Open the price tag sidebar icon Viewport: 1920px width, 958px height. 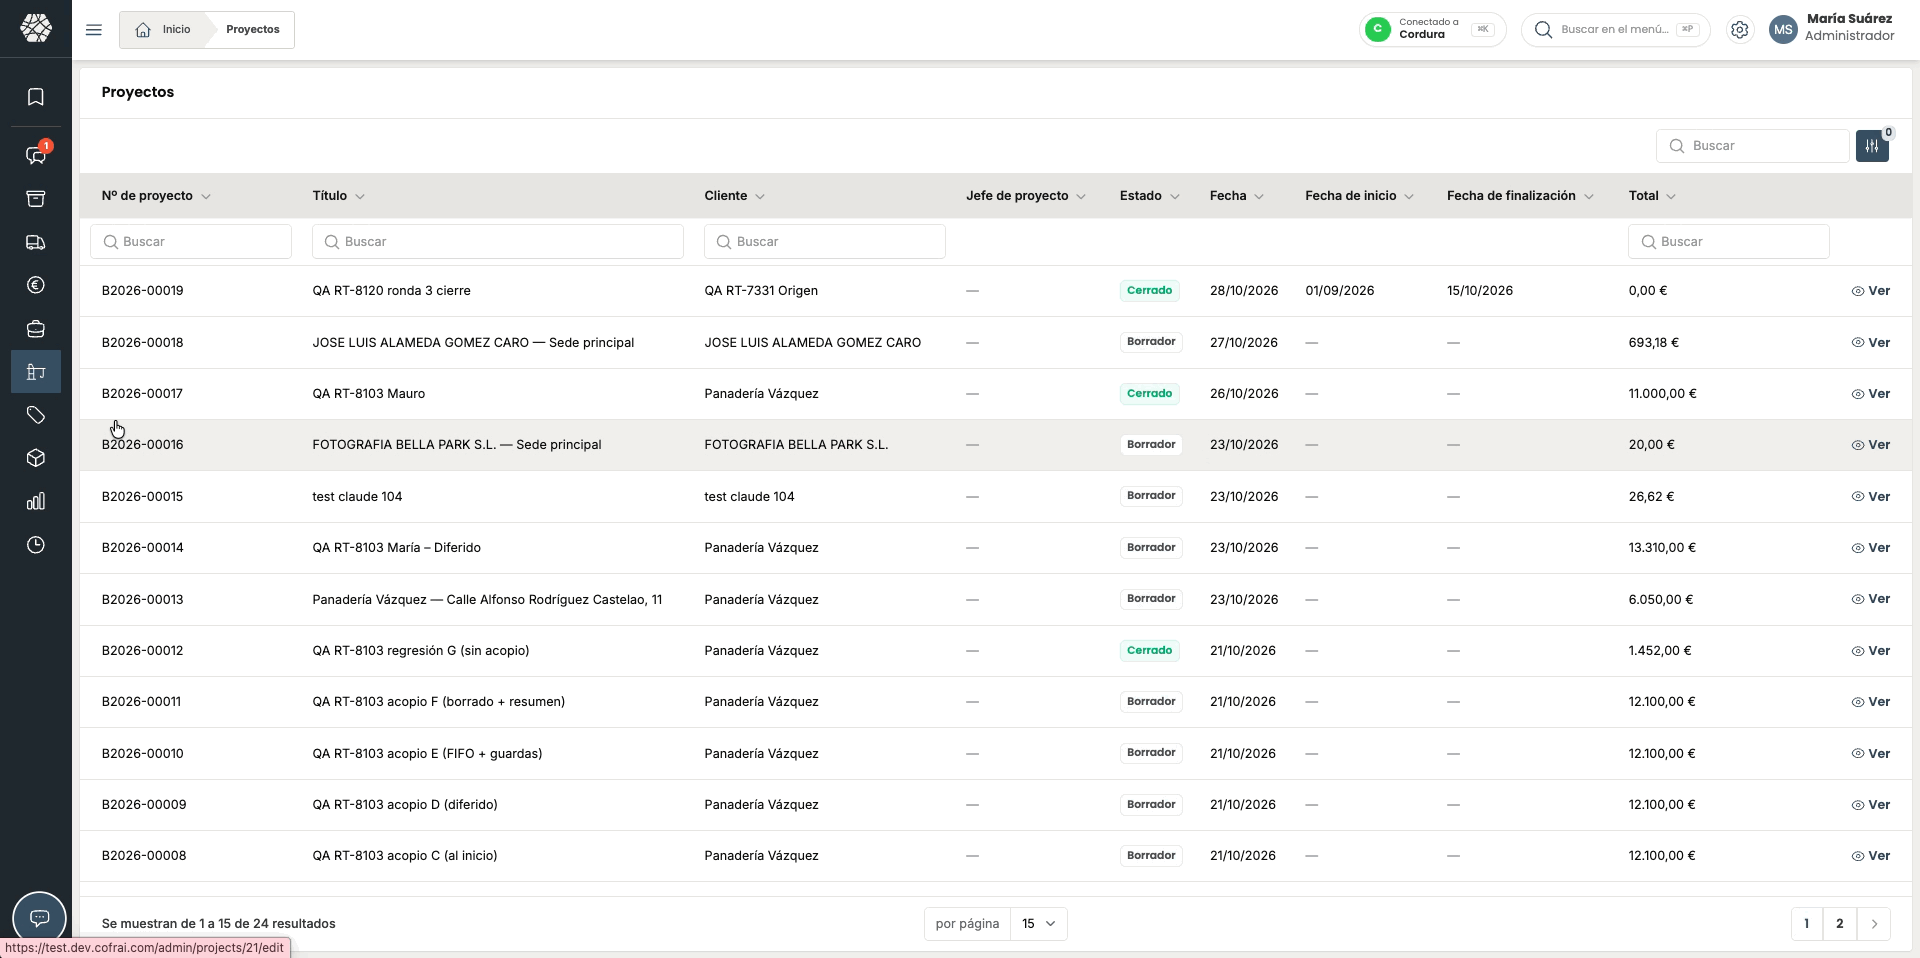36,415
